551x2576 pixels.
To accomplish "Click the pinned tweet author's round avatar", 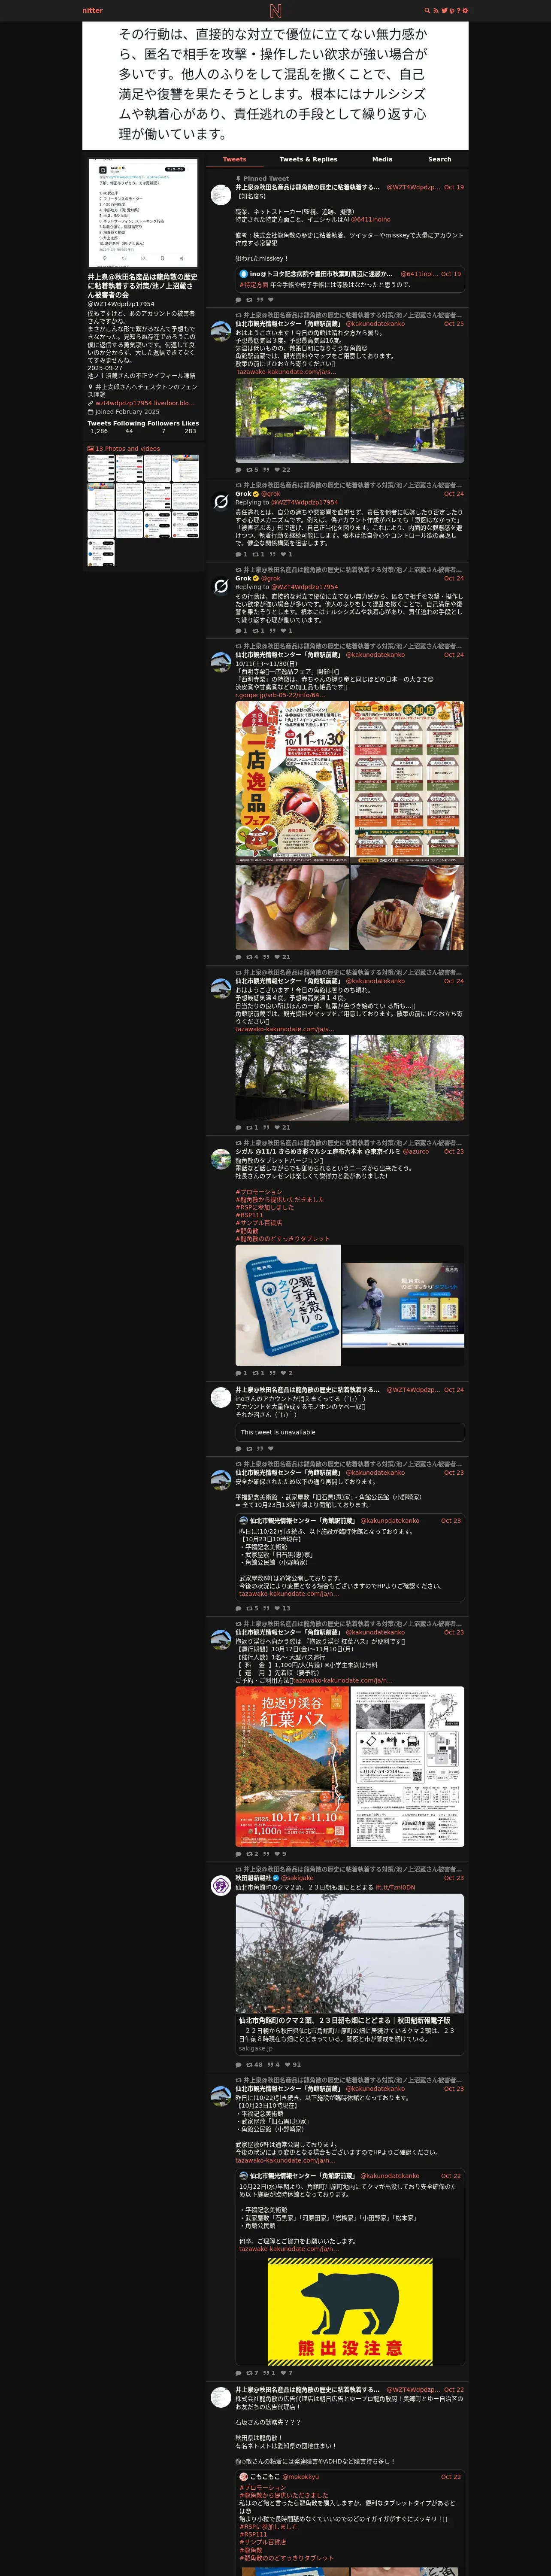I will pos(221,195).
